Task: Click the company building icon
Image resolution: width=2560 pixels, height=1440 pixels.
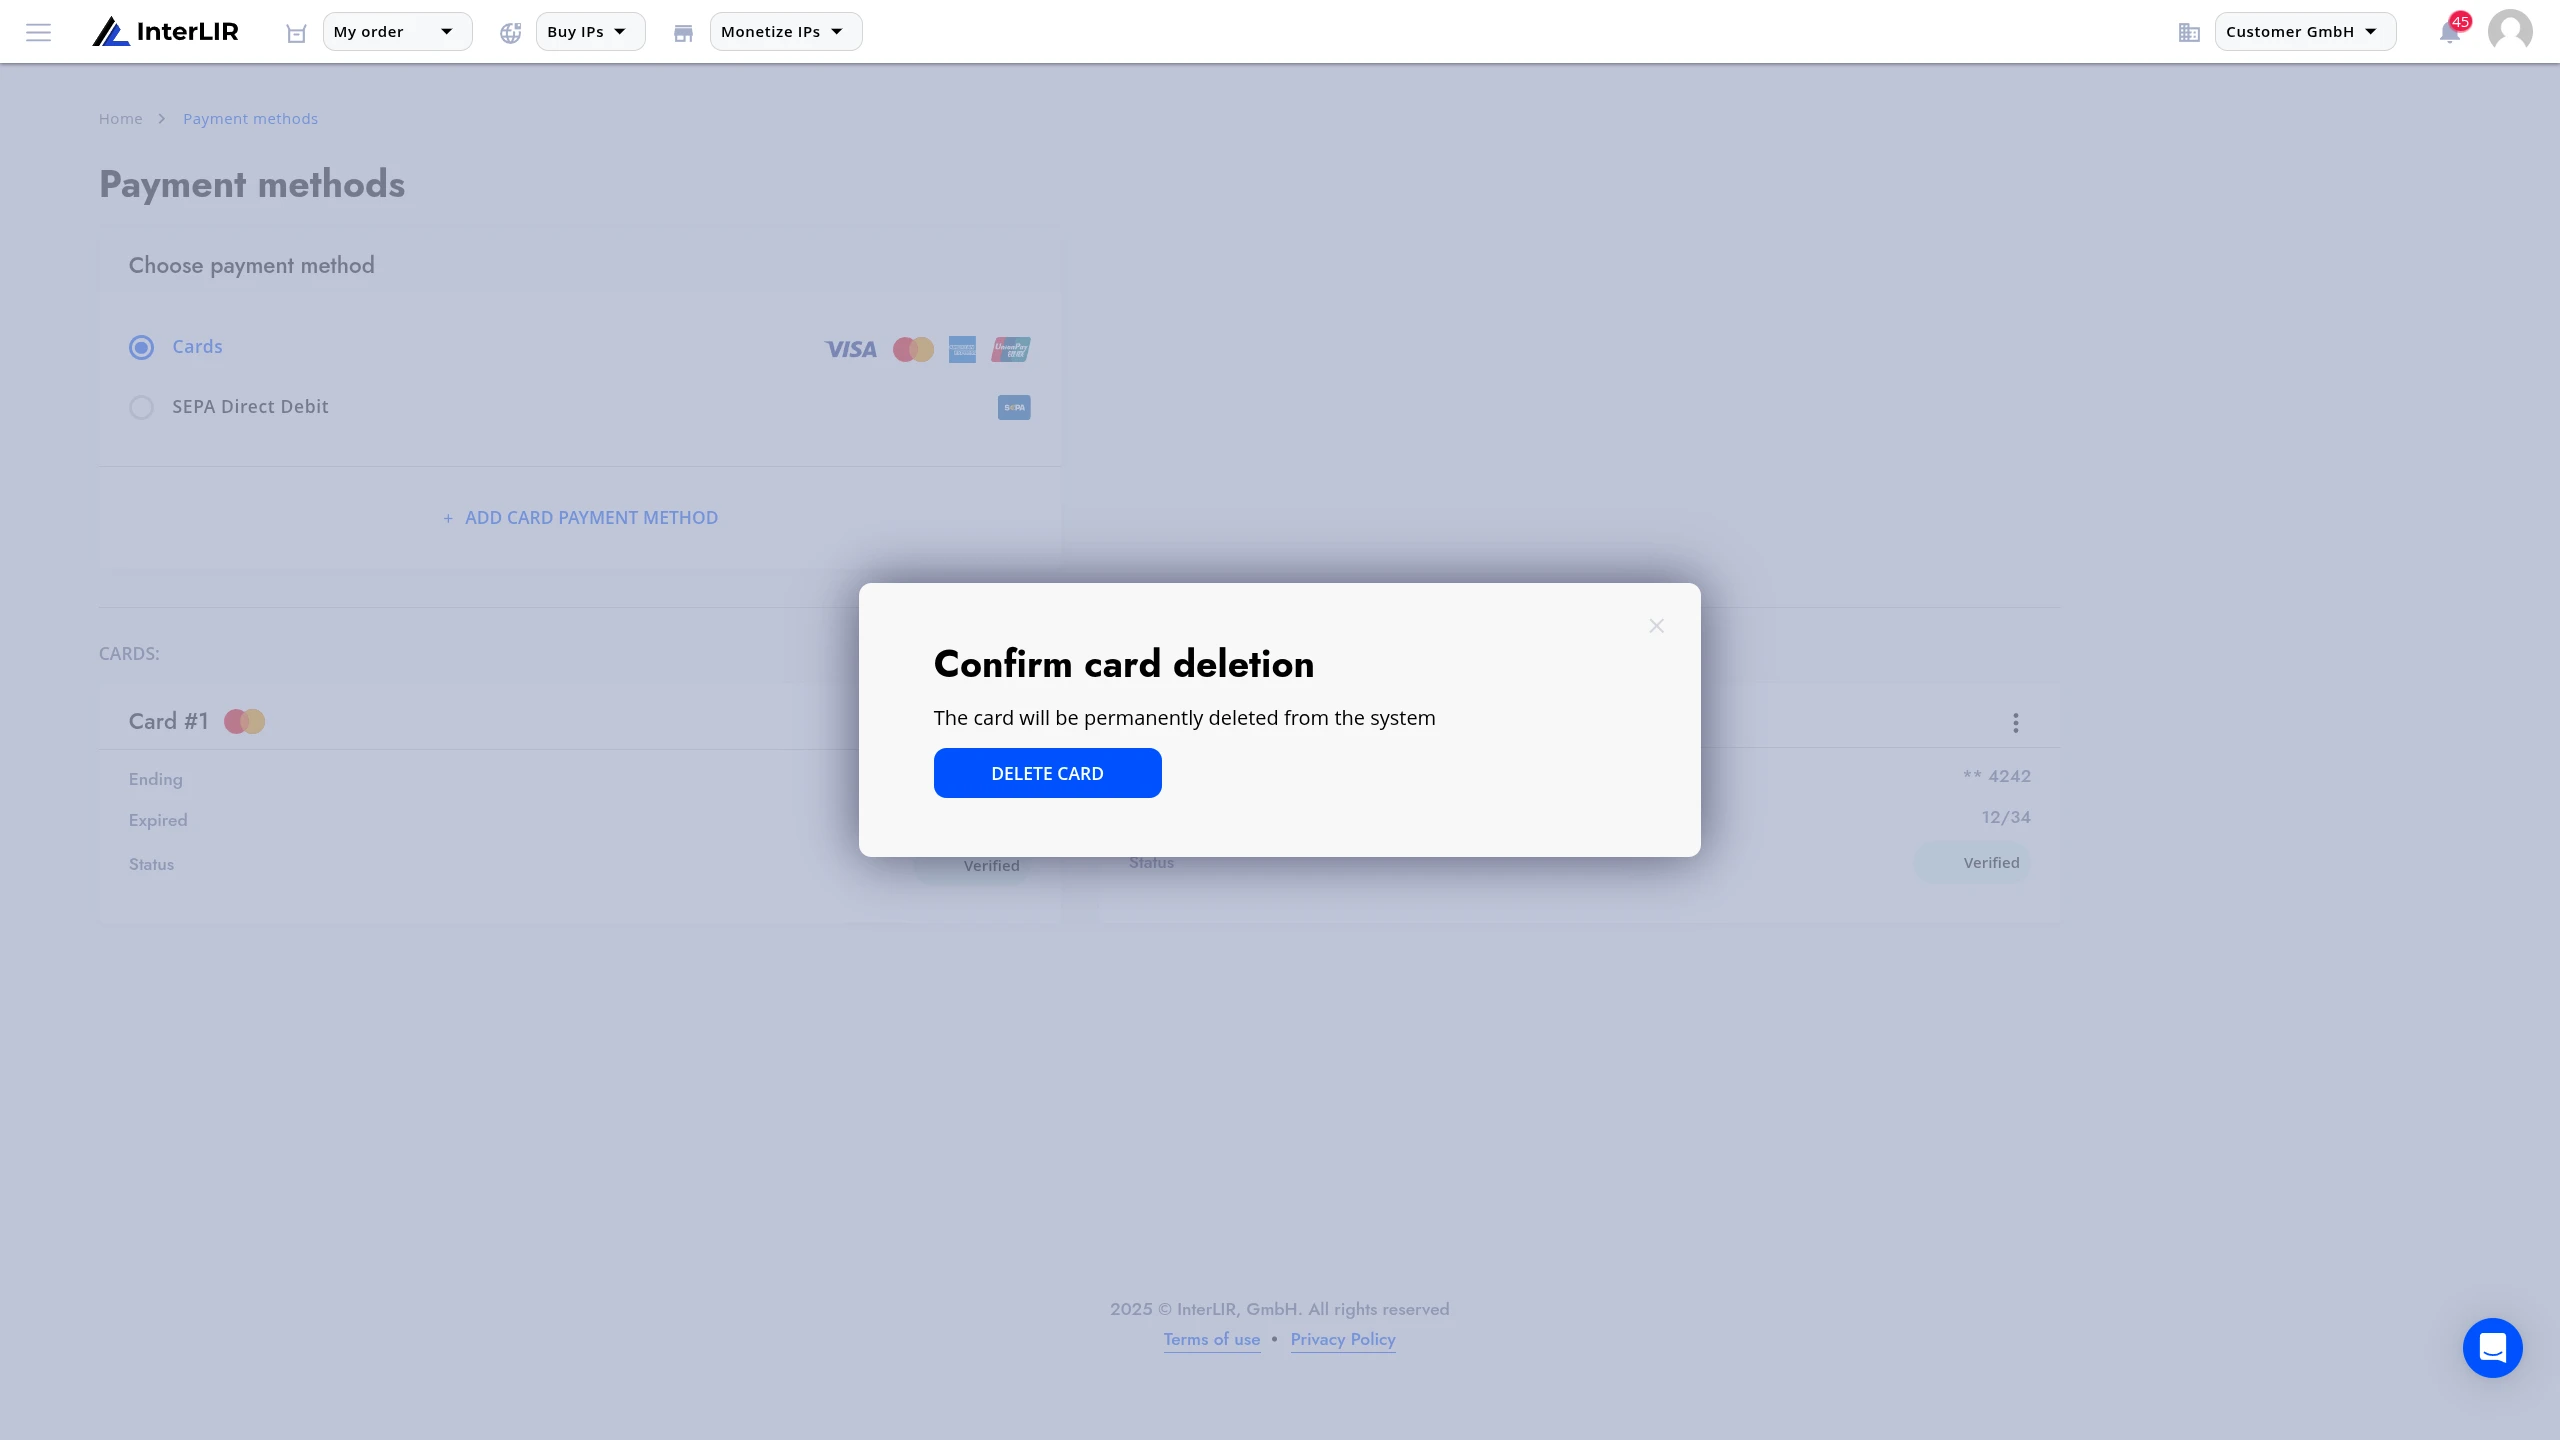Action: (x=2189, y=33)
